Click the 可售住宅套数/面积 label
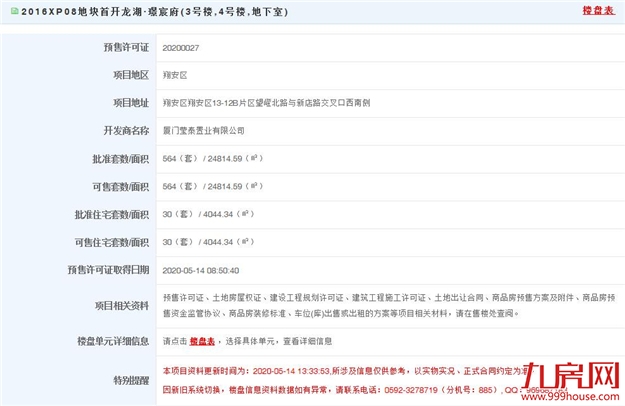Viewport: 625px width, 406px height. [112, 242]
